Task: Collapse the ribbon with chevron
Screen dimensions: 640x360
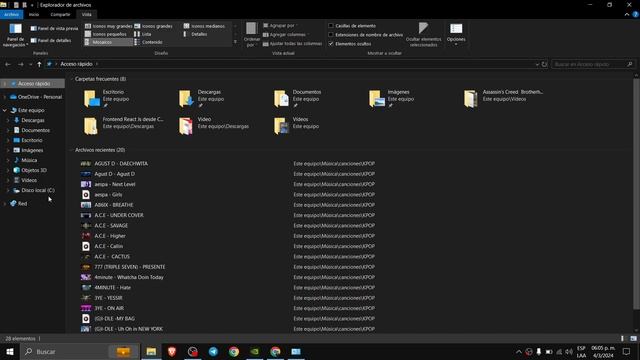Action: 627,14
